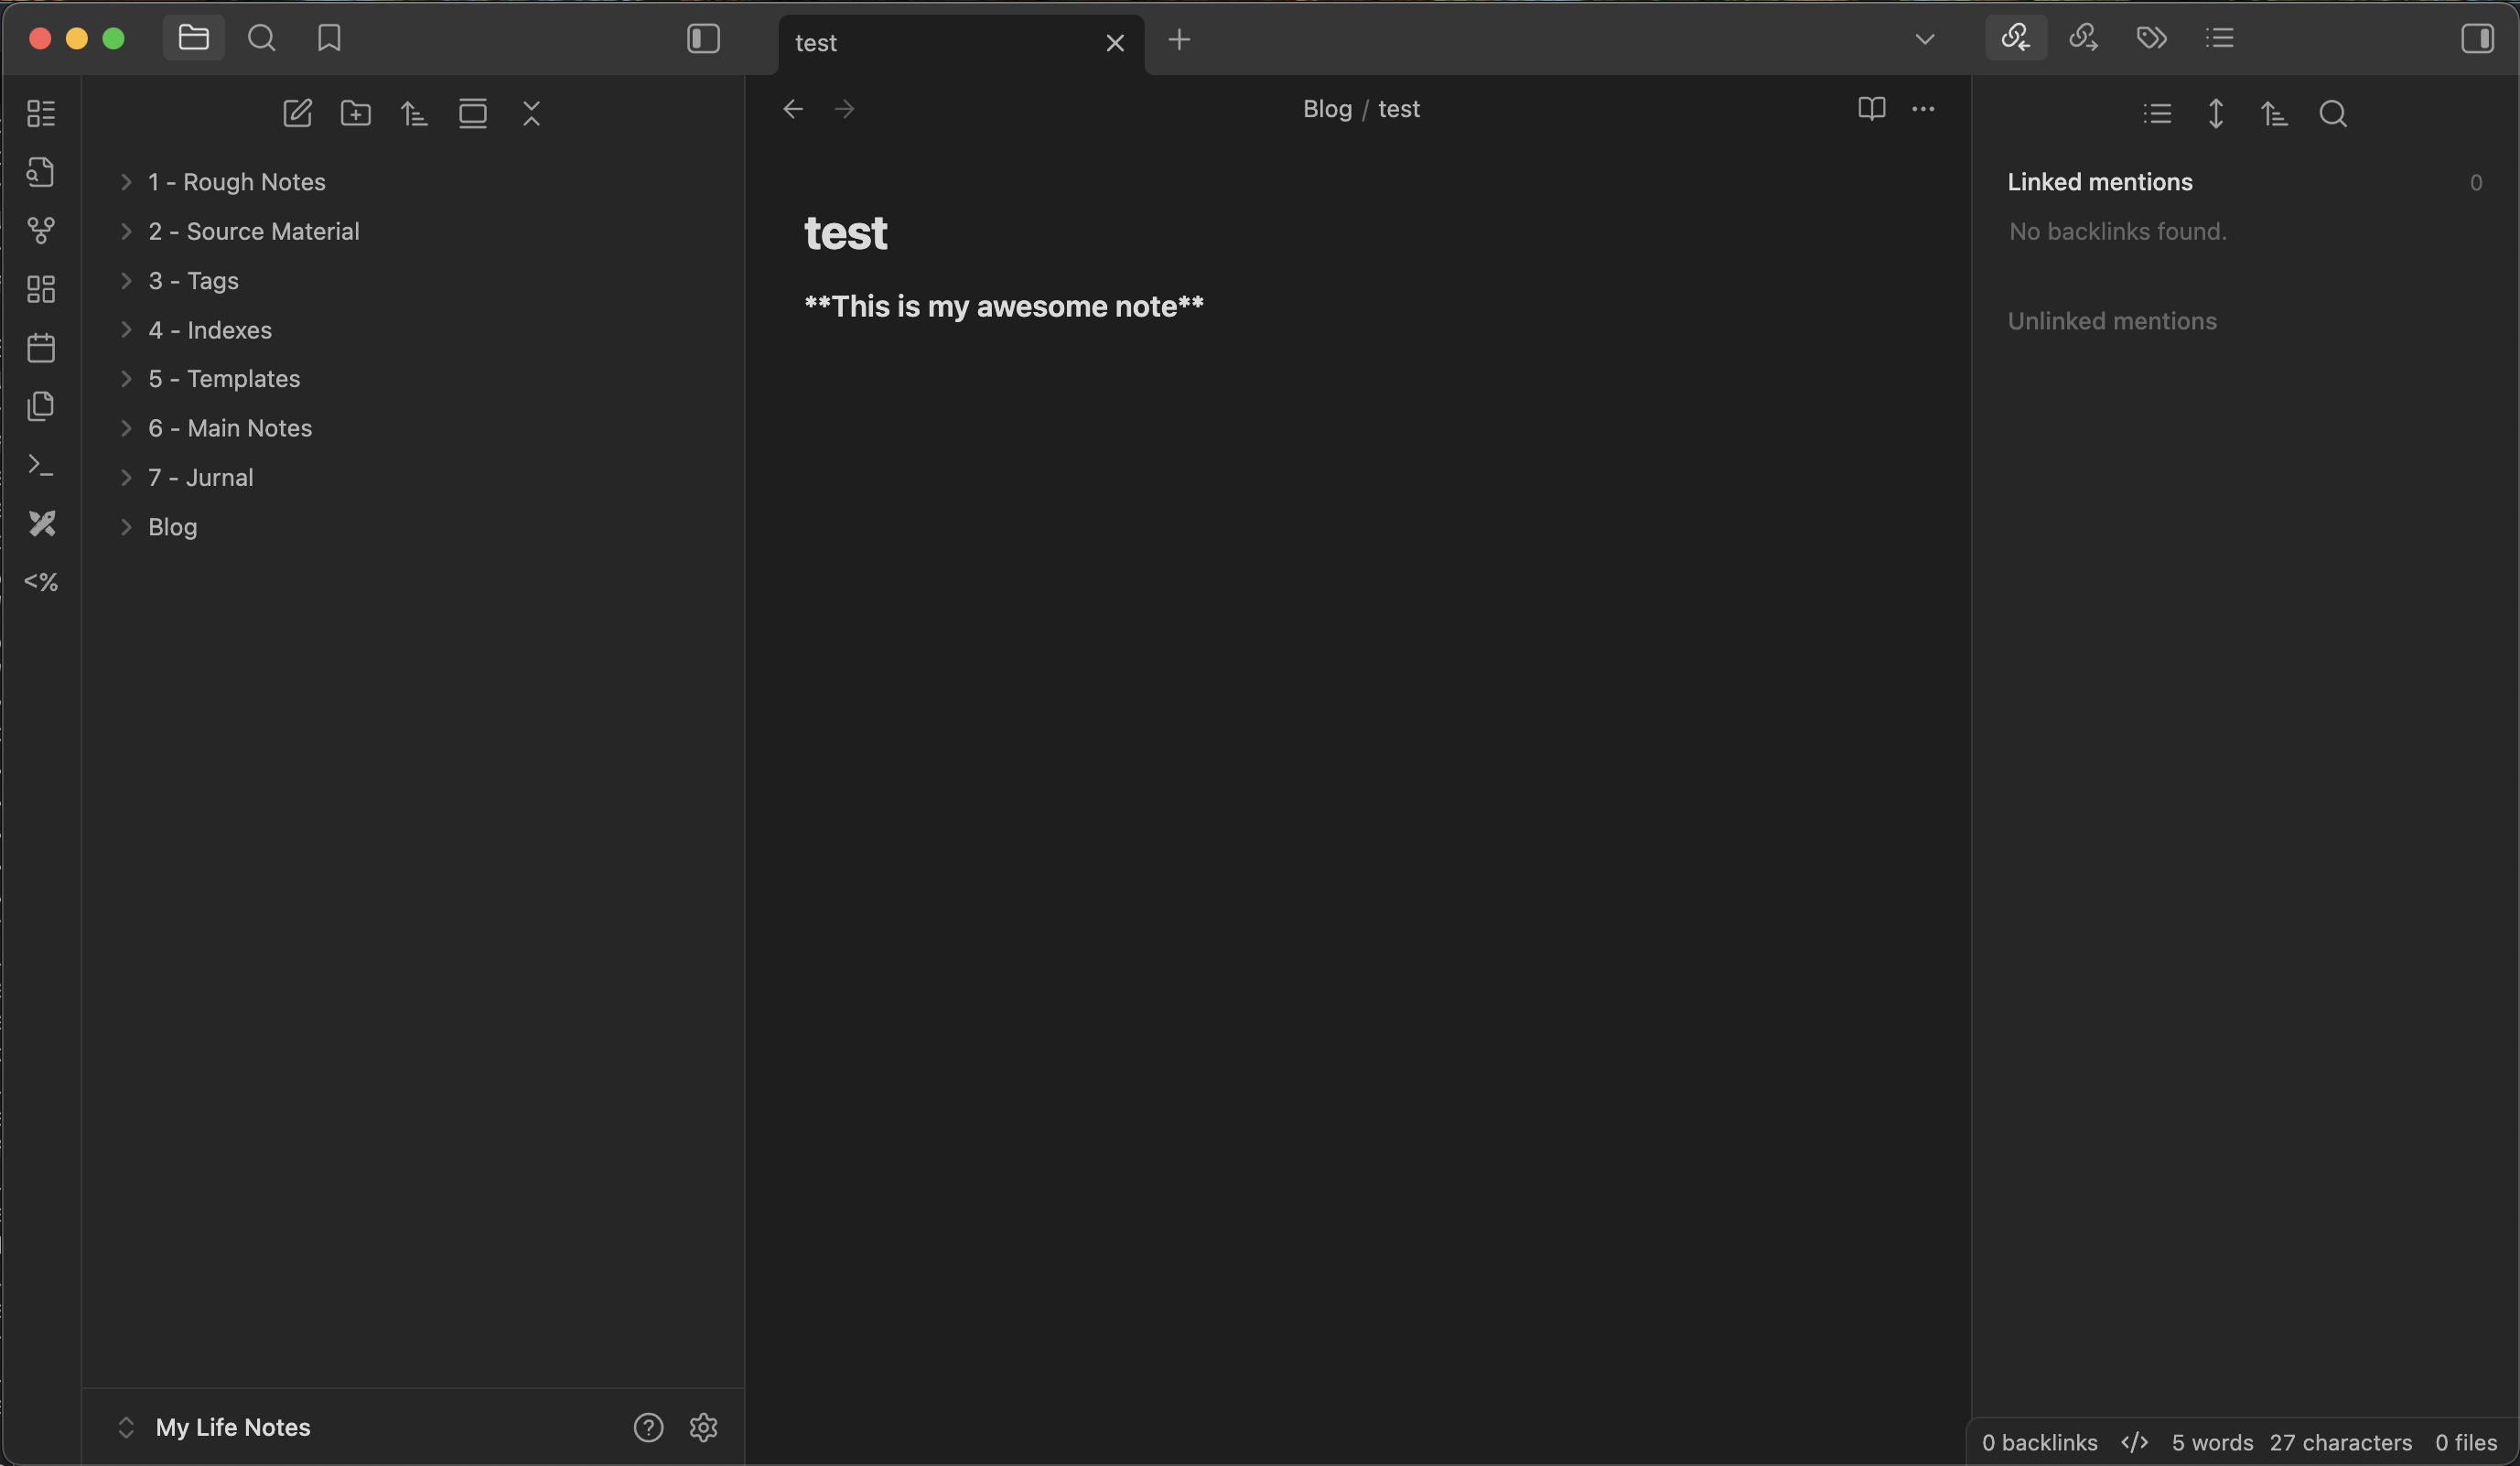Toggle the left sidebar visibility
This screenshot has height=1466, width=2520.
click(x=703, y=39)
